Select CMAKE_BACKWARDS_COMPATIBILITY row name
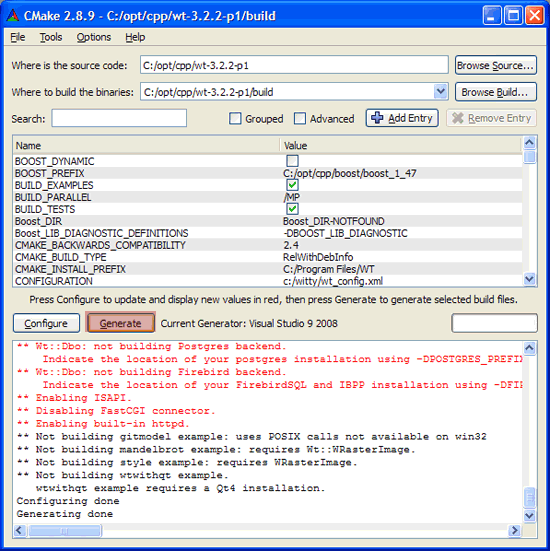This screenshot has height=551, width=550. pyautogui.click(x=100, y=245)
